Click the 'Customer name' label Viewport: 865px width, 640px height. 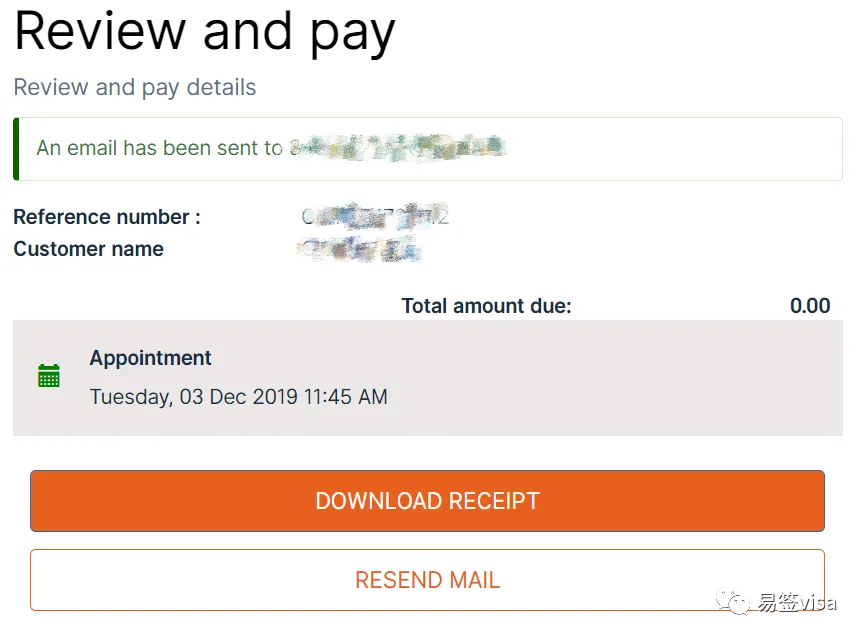tap(88, 249)
